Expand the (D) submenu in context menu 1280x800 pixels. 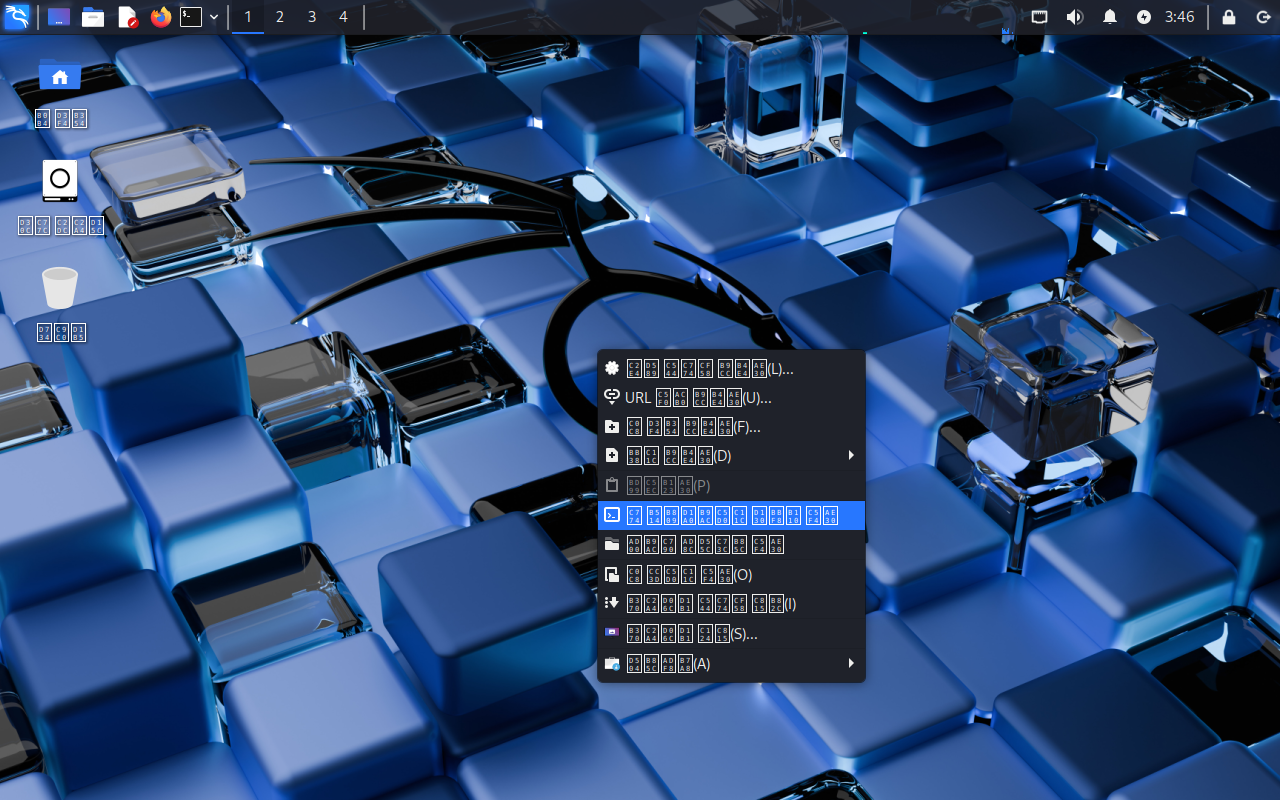[x=731, y=456]
